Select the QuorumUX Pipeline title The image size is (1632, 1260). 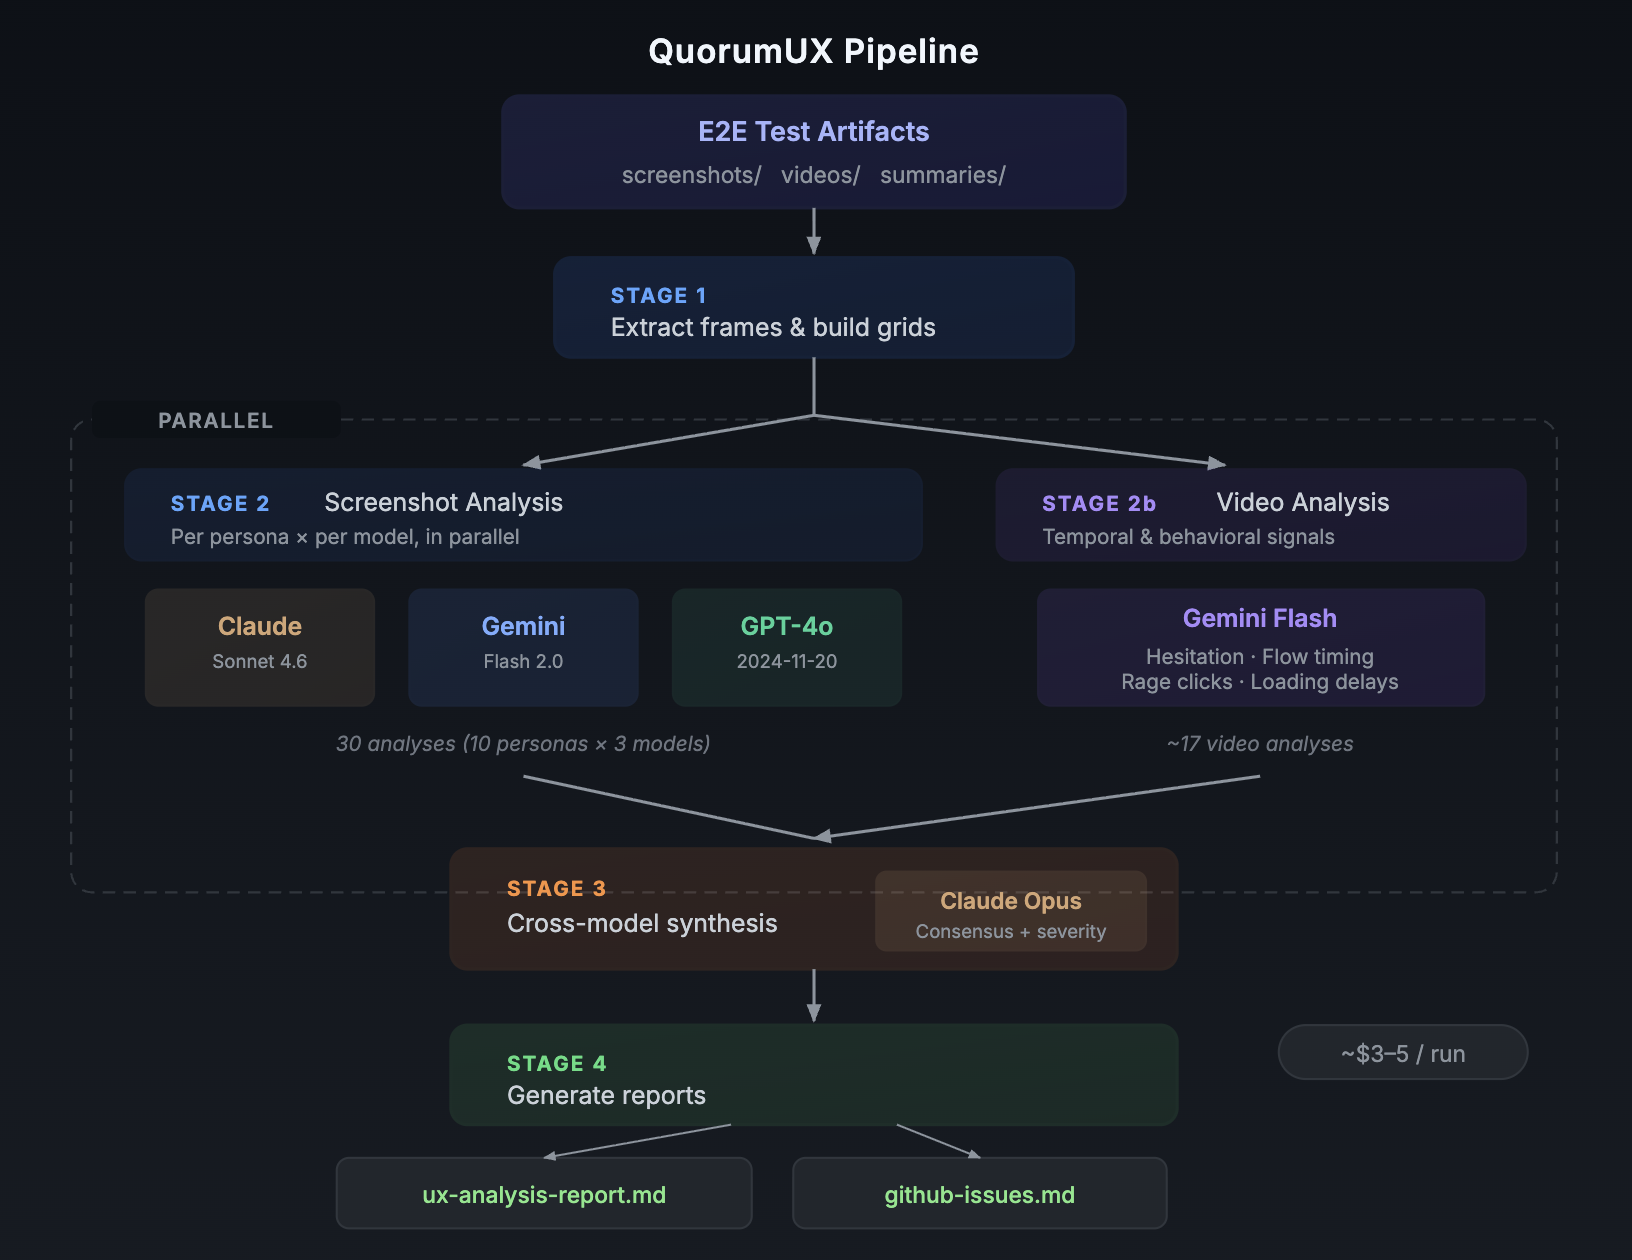coord(813,50)
